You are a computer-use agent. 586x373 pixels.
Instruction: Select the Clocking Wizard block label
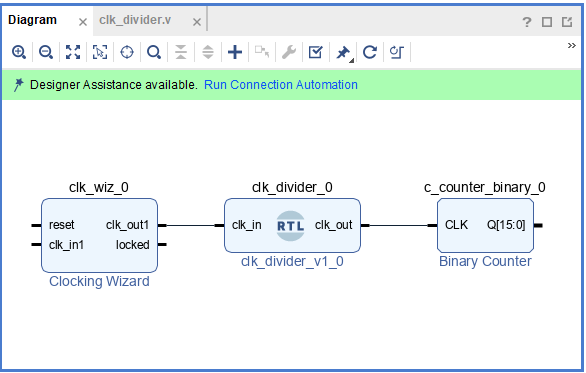point(99,281)
